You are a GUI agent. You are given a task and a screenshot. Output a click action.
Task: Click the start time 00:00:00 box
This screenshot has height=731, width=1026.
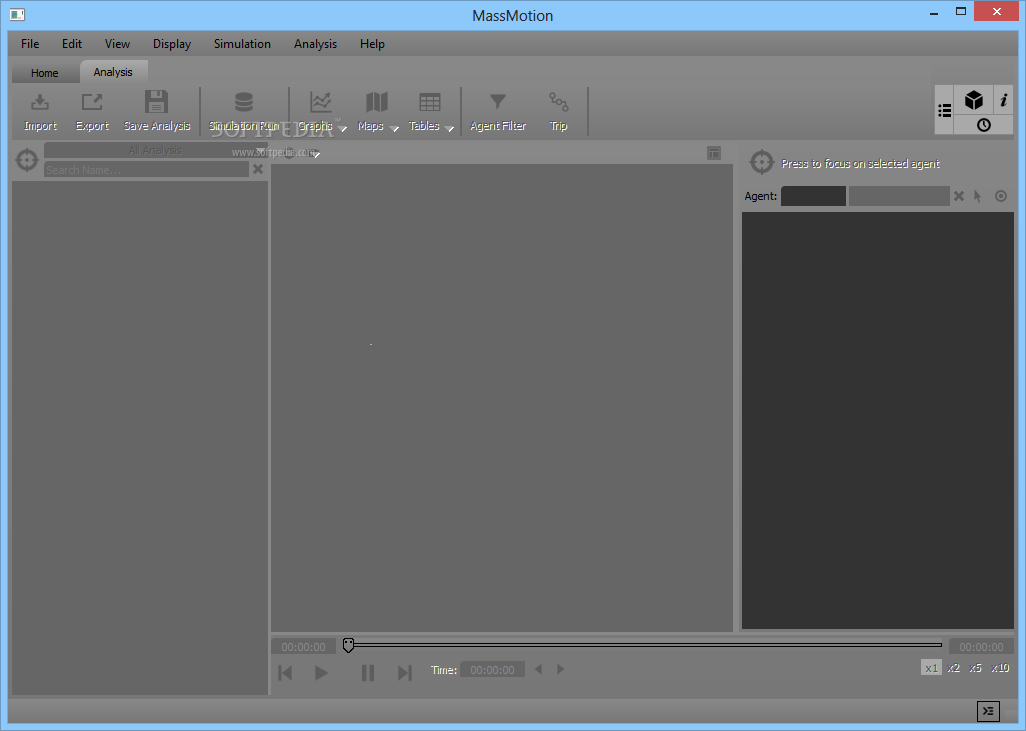tap(304, 647)
